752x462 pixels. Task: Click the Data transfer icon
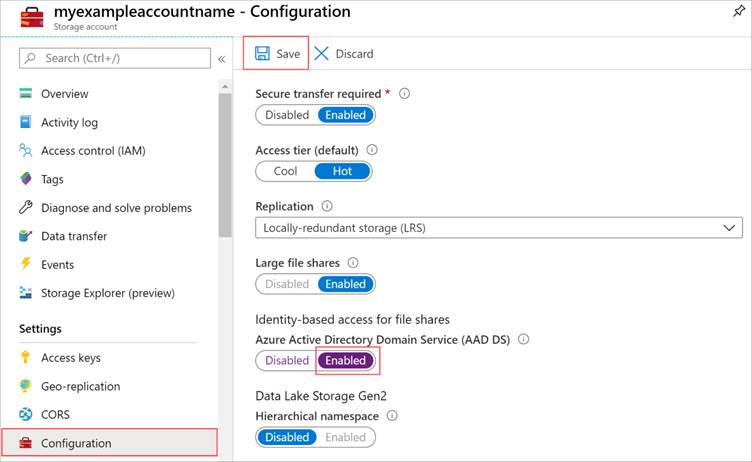pos(25,236)
